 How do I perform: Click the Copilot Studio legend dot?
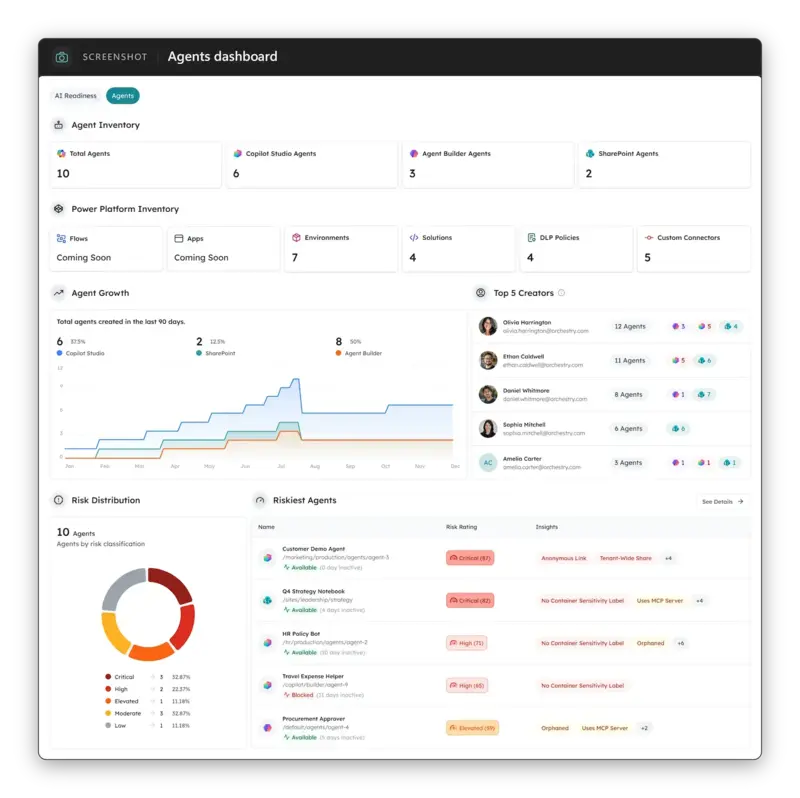point(60,353)
